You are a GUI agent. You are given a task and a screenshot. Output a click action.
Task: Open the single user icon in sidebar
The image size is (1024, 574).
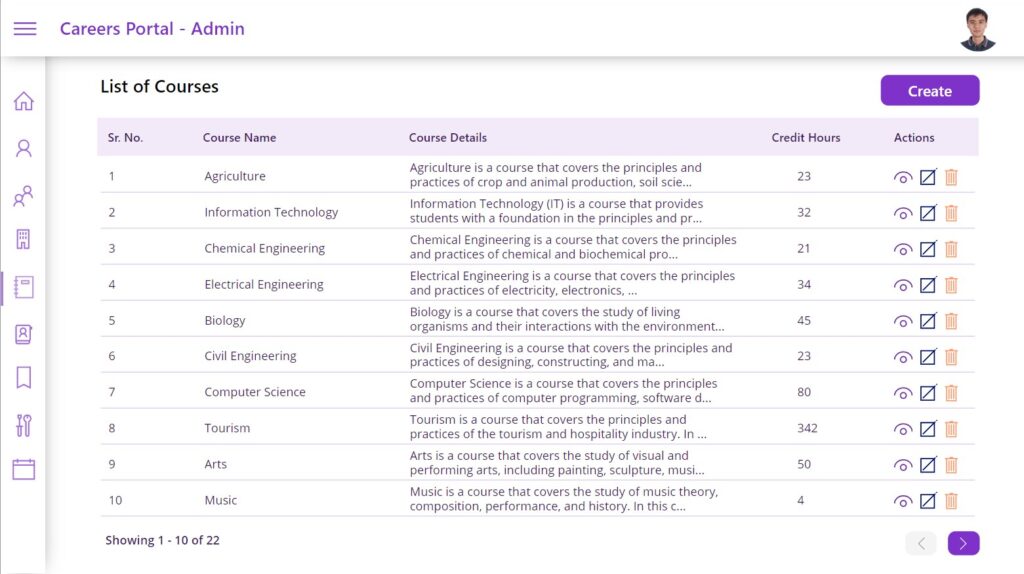(x=24, y=148)
